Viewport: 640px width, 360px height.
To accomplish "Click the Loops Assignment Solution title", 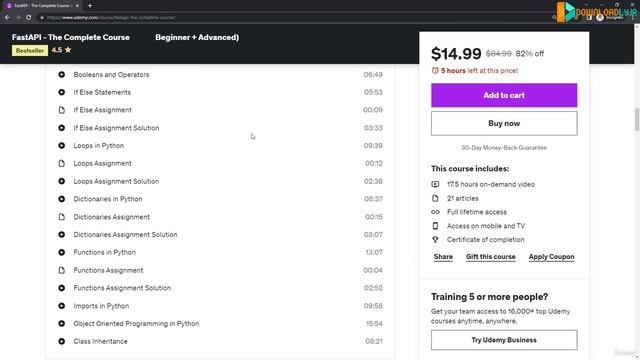I will coord(116,181).
